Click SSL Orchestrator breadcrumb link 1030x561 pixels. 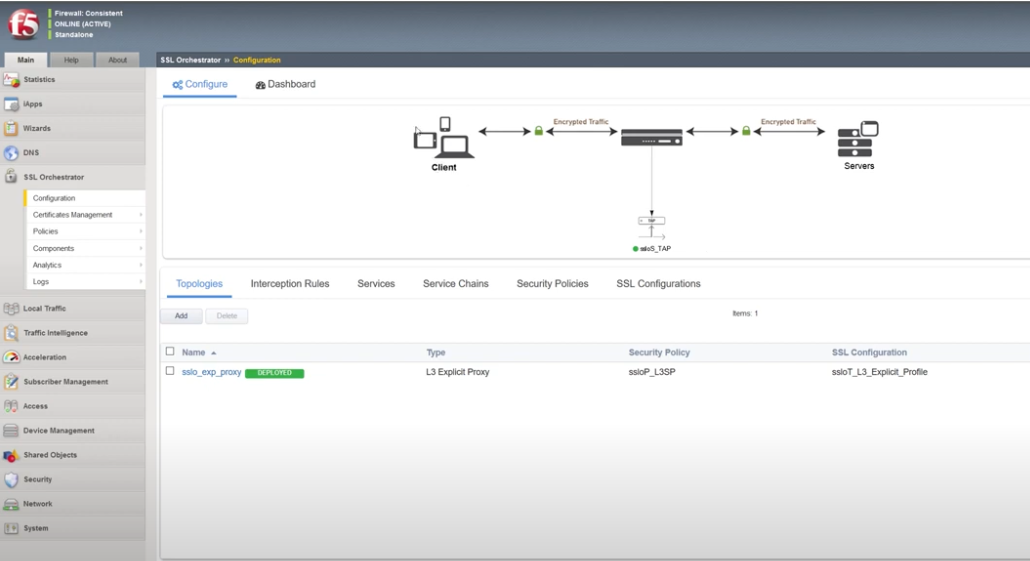190,60
